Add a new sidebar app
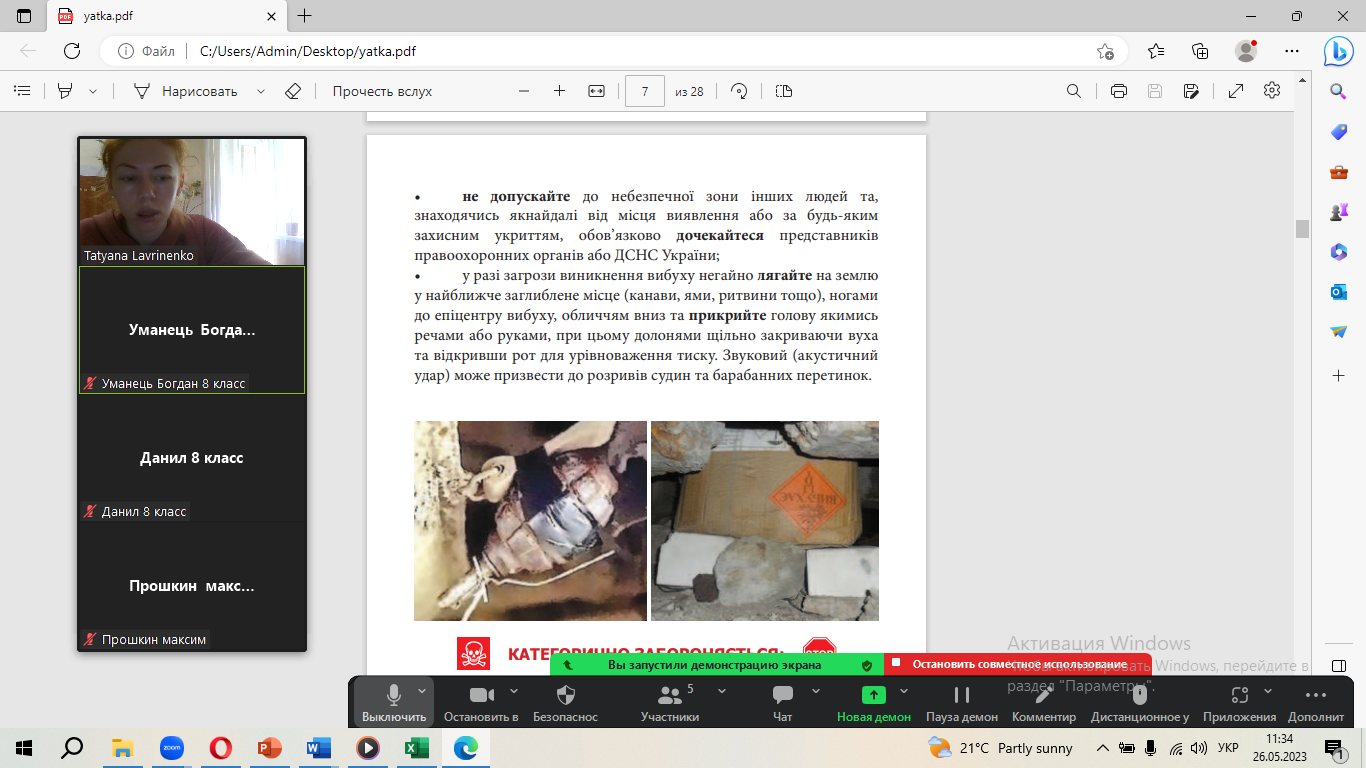This screenshot has height=768, width=1366. point(1339,375)
